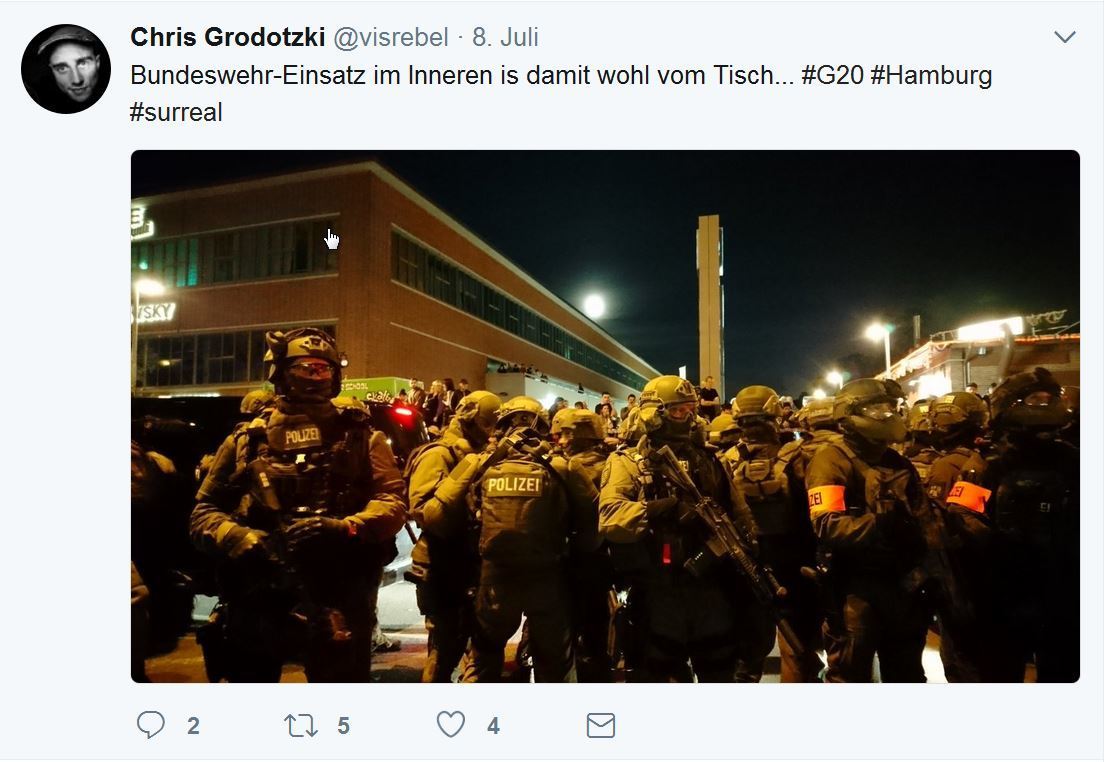Viewport: 1104px width, 762px height.
Task: Click the like count showing 4
Action: point(494,725)
